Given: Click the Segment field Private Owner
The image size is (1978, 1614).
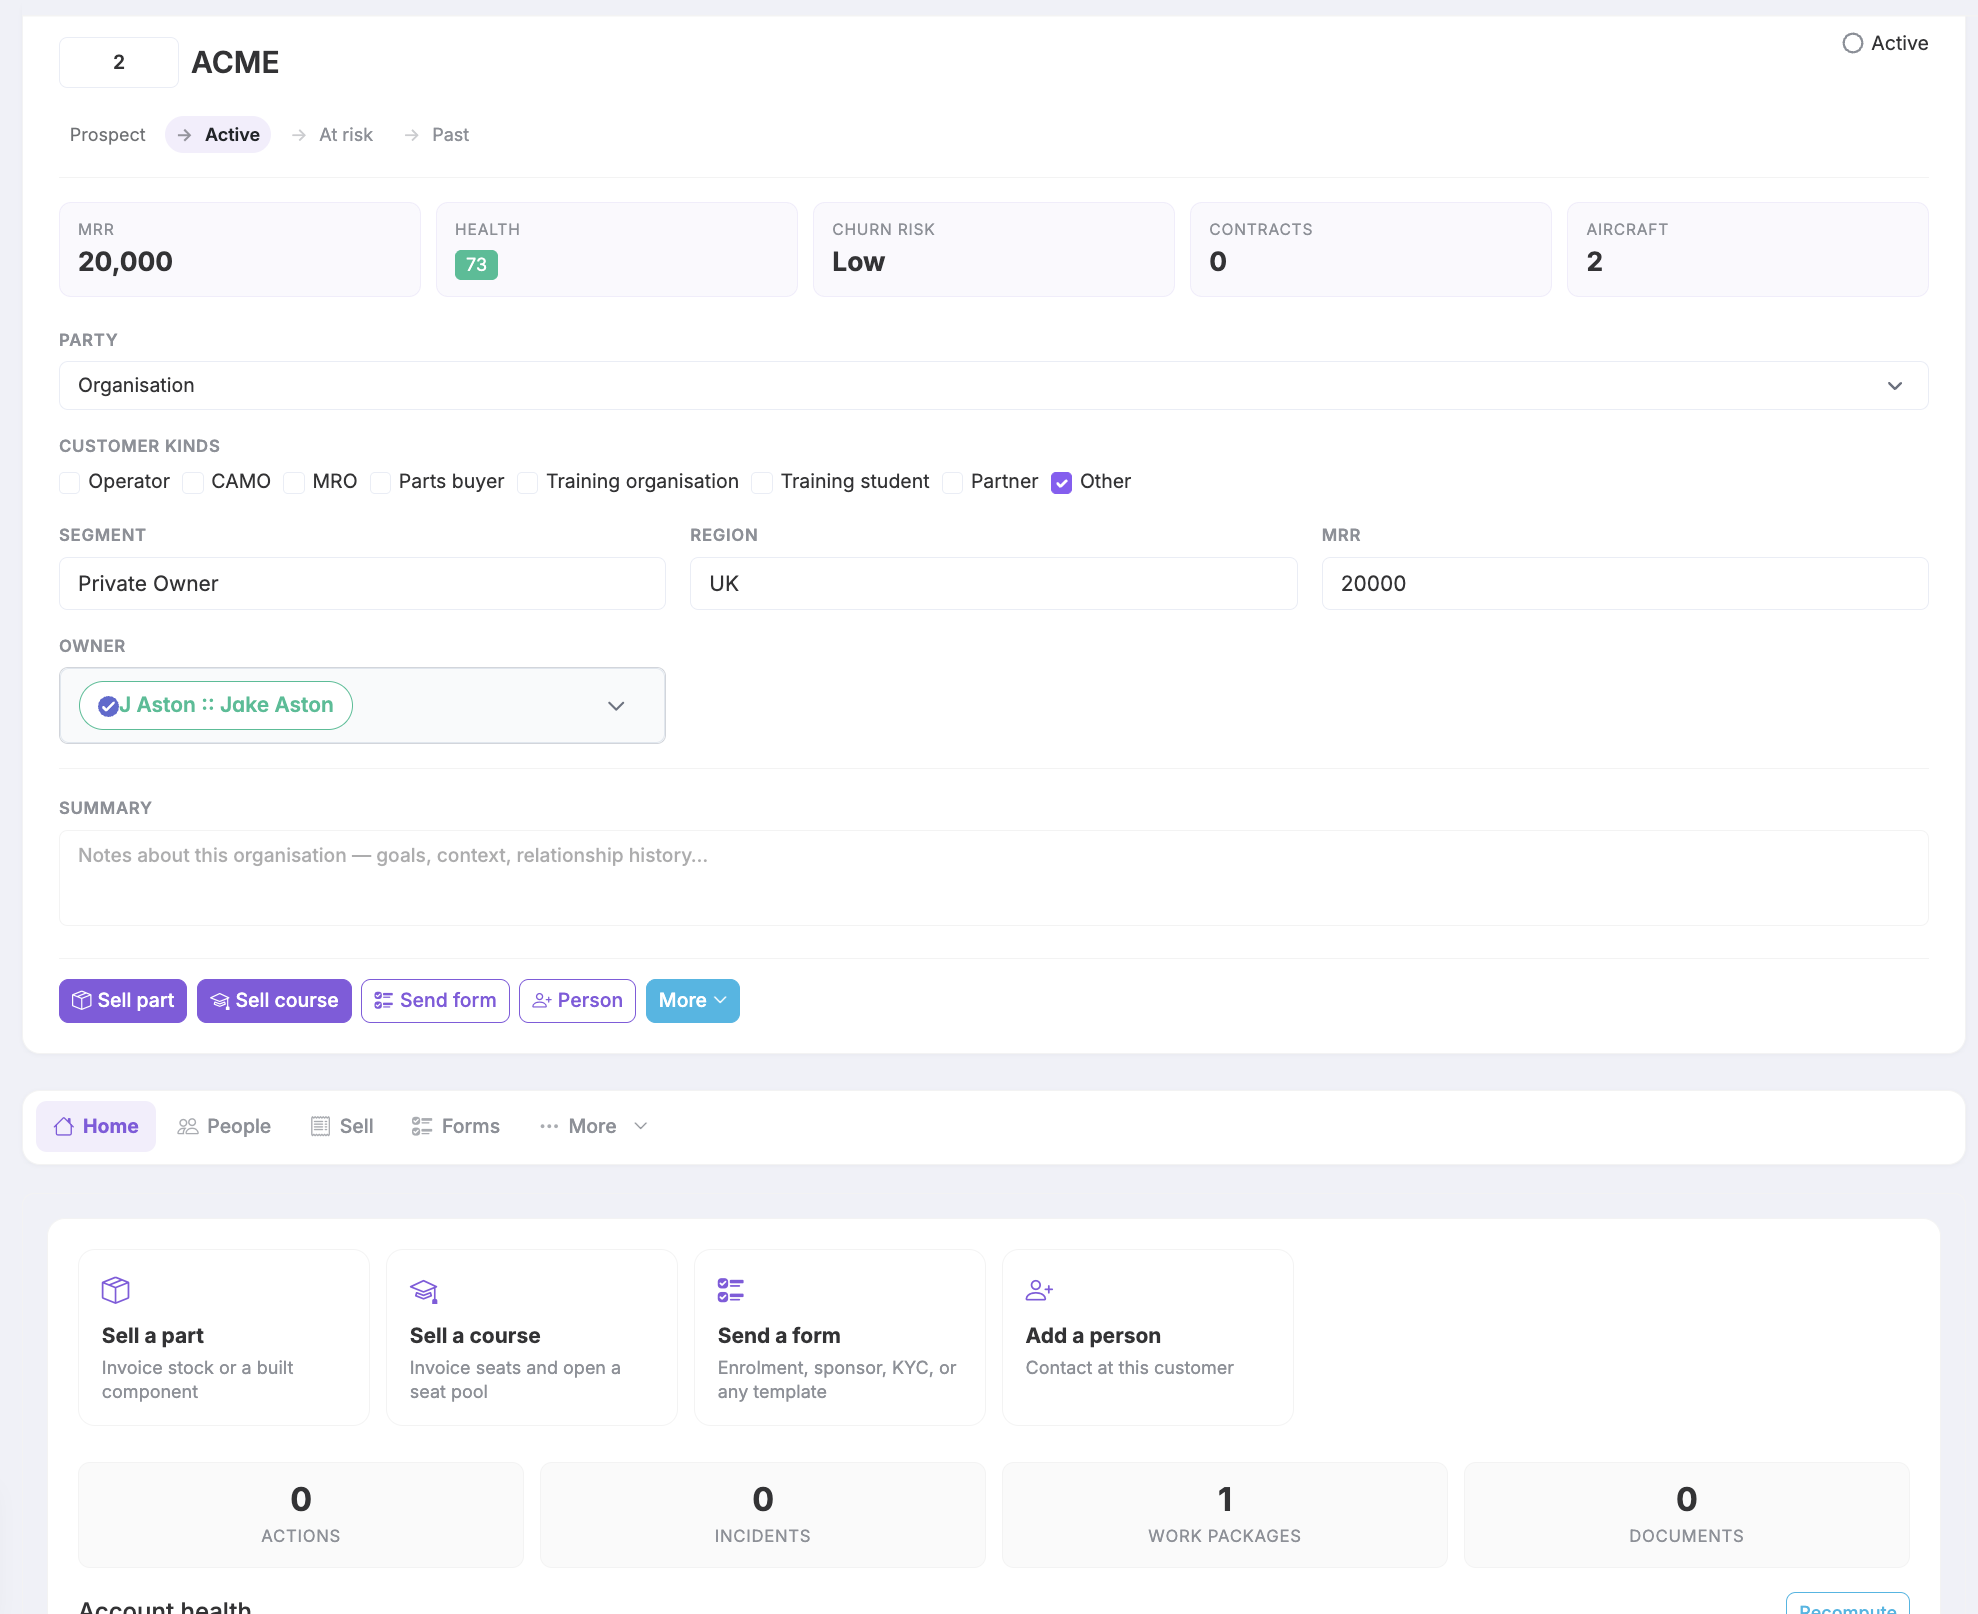Looking at the screenshot, I should coord(362,584).
